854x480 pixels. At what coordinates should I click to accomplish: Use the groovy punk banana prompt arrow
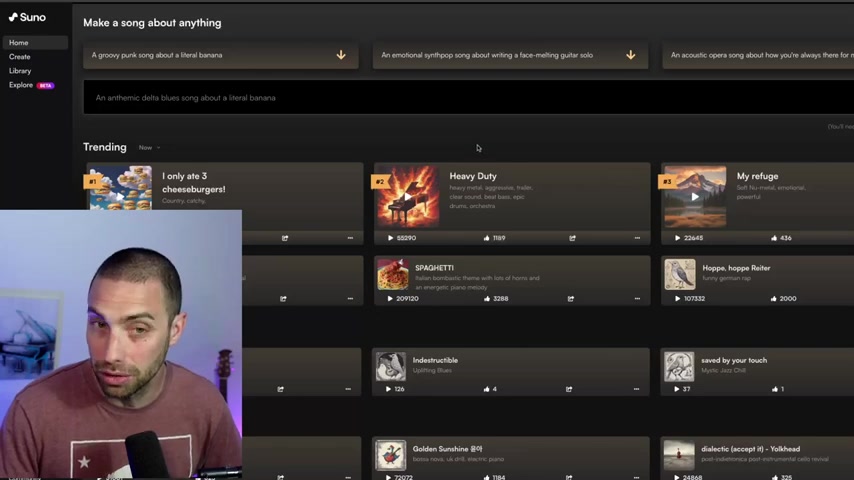click(341, 55)
